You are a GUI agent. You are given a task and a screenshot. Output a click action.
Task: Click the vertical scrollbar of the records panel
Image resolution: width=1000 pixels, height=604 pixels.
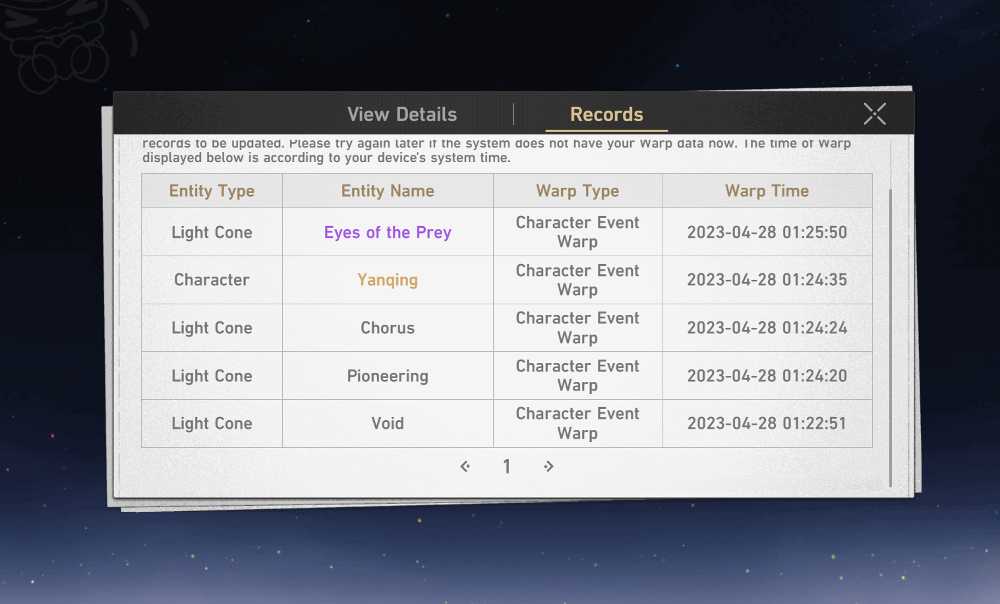point(890,338)
